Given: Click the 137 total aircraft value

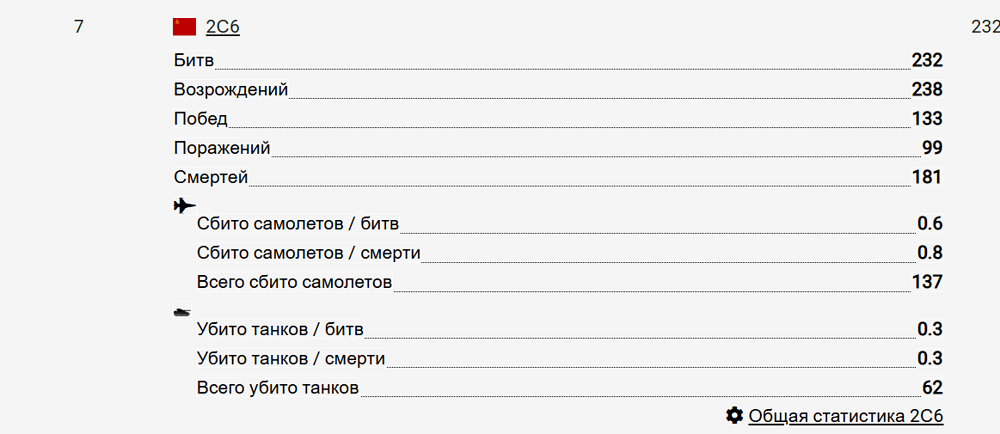Looking at the screenshot, I should (x=927, y=282).
